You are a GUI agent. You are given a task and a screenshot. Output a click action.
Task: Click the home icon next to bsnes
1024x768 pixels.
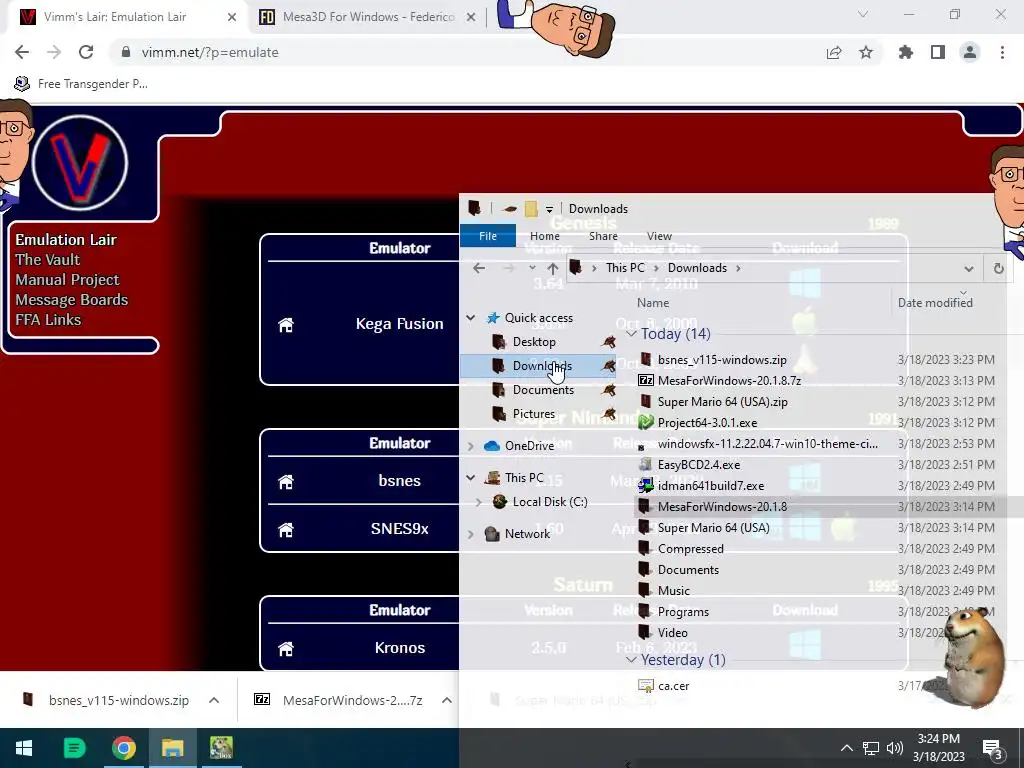[285, 481]
